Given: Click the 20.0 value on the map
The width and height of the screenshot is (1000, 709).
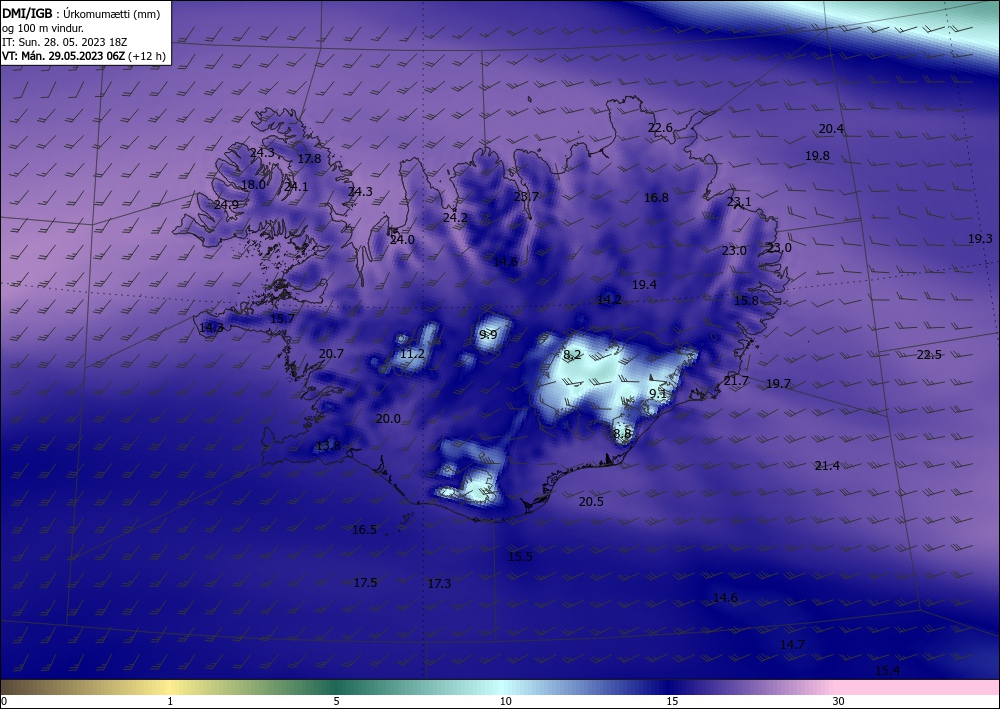Looking at the screenshot, I should (388, 419).
